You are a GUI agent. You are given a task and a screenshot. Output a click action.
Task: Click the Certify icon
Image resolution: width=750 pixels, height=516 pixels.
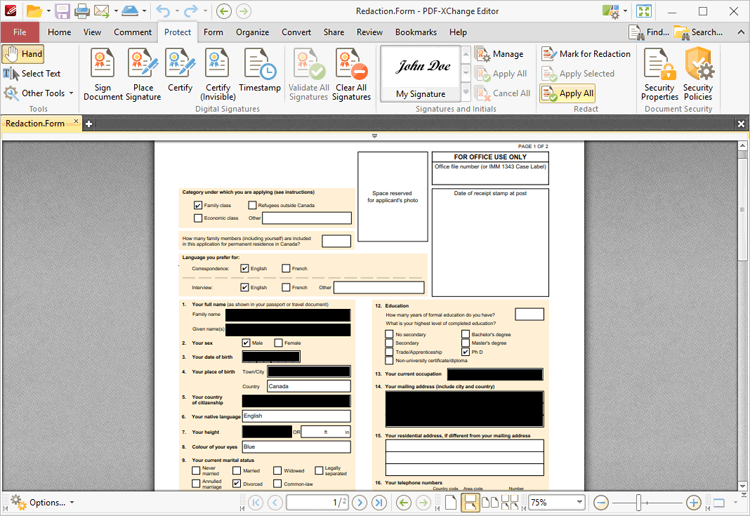pos(180,70)
